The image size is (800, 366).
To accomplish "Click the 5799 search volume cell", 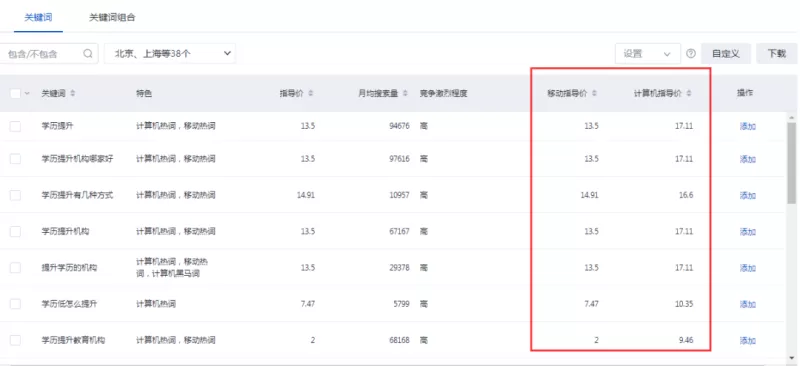I will pos(401,304).
